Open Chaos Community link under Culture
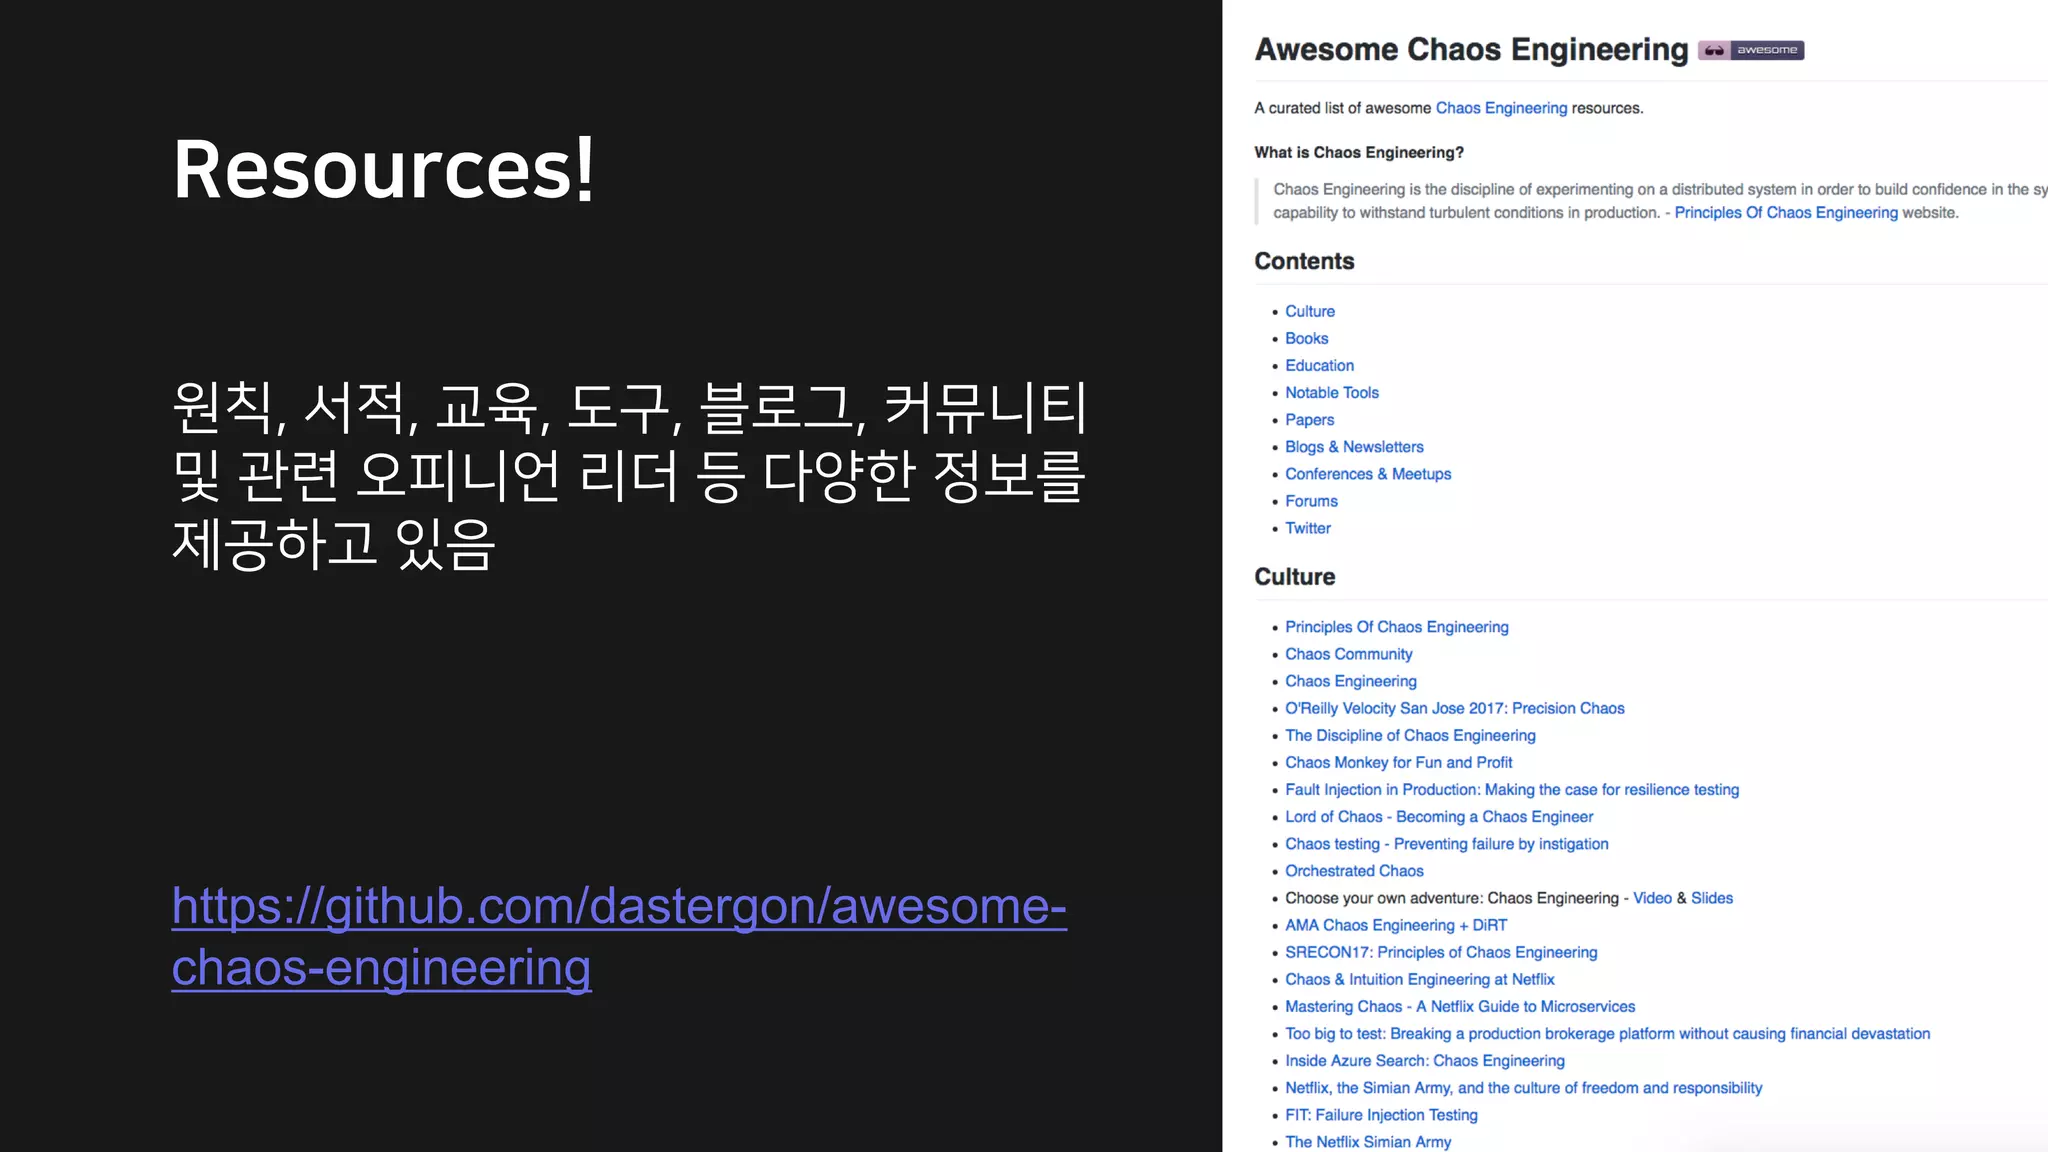The image size is (2048, 1152). tap(1348, 654)
